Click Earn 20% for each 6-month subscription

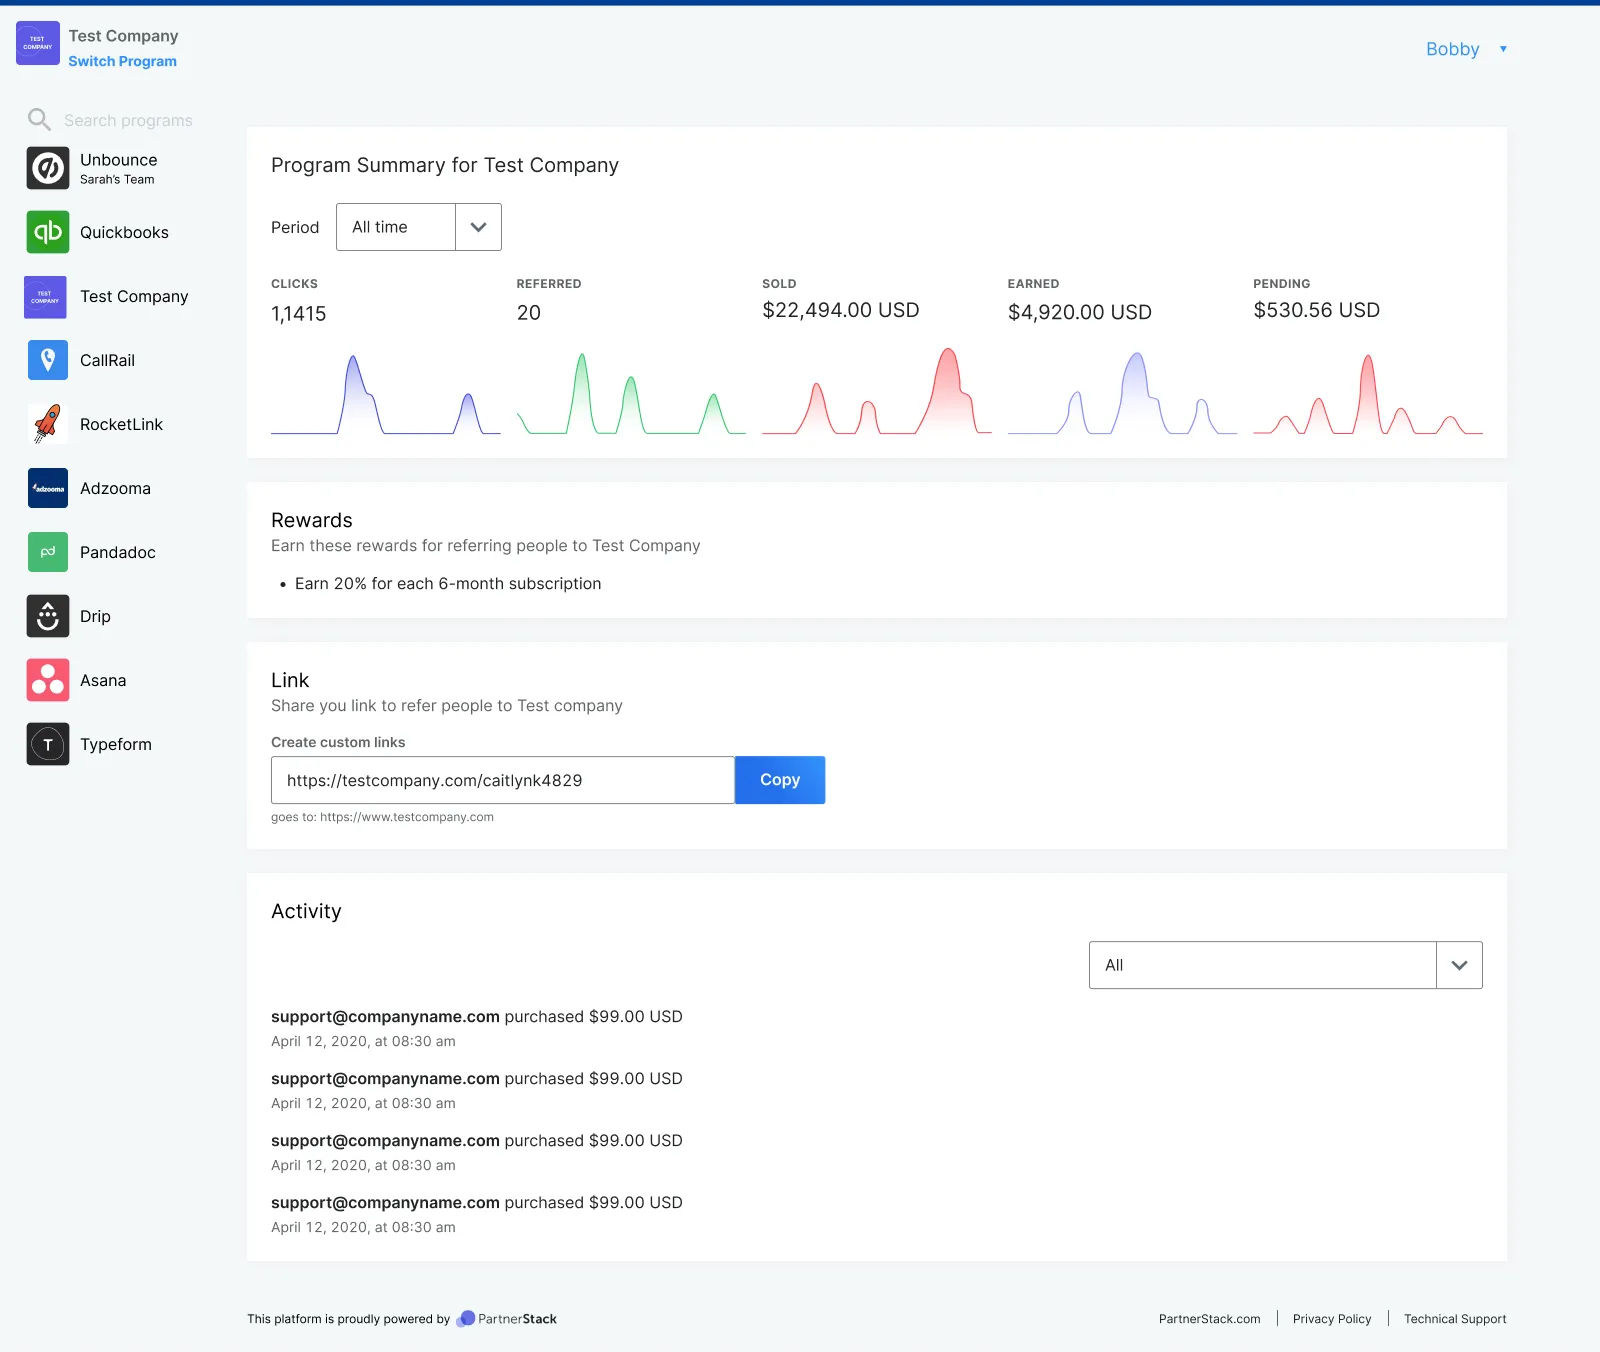[x=448, y=584]
